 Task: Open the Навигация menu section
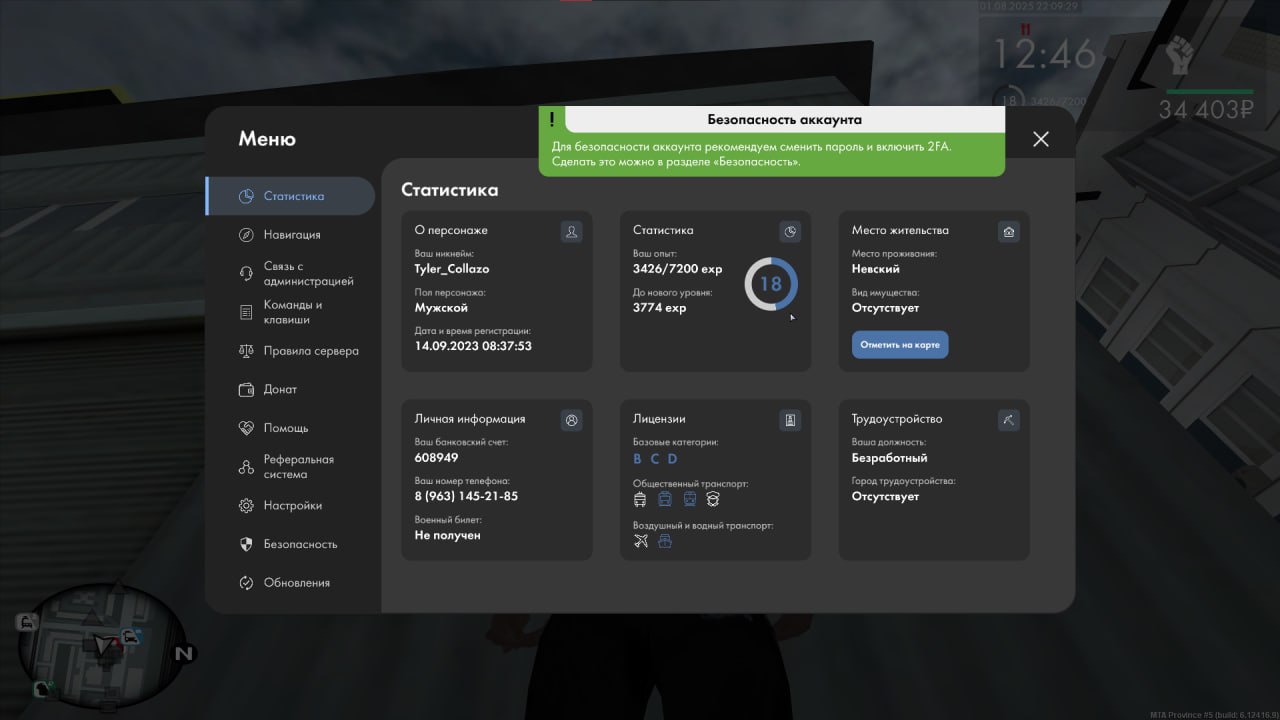(x=290, y=235)
